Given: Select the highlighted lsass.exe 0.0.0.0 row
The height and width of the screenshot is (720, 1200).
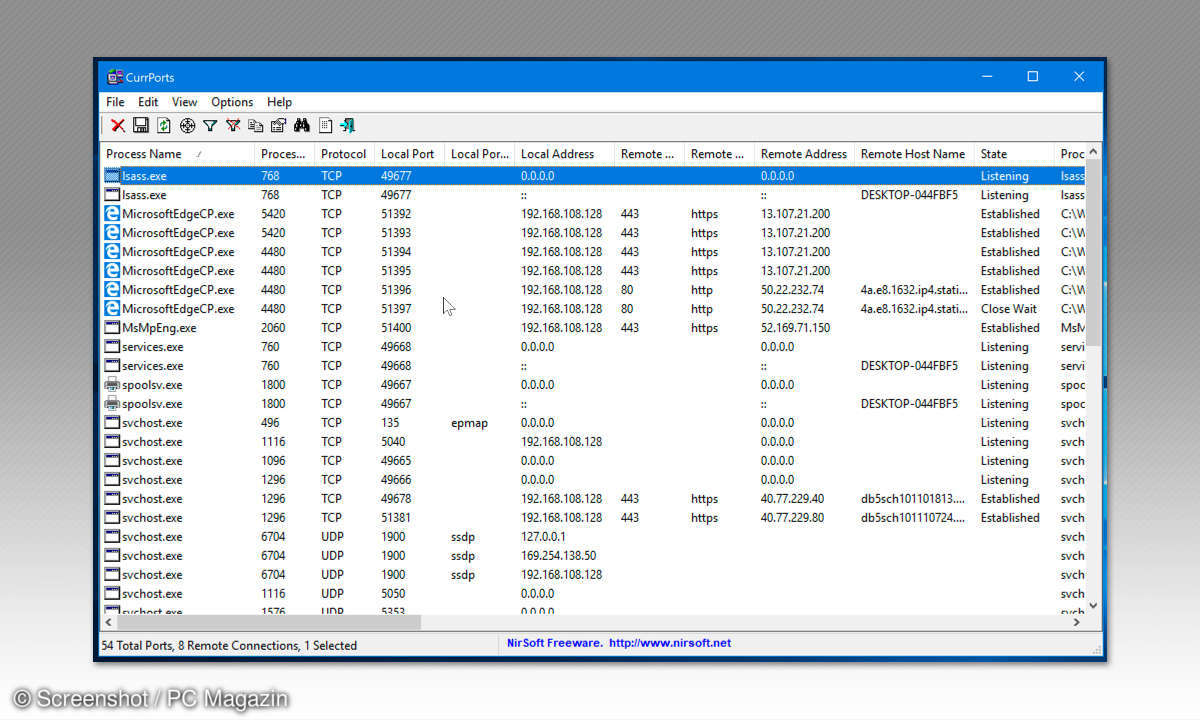Looking at the screenshot, I should (x=593, y=176).
